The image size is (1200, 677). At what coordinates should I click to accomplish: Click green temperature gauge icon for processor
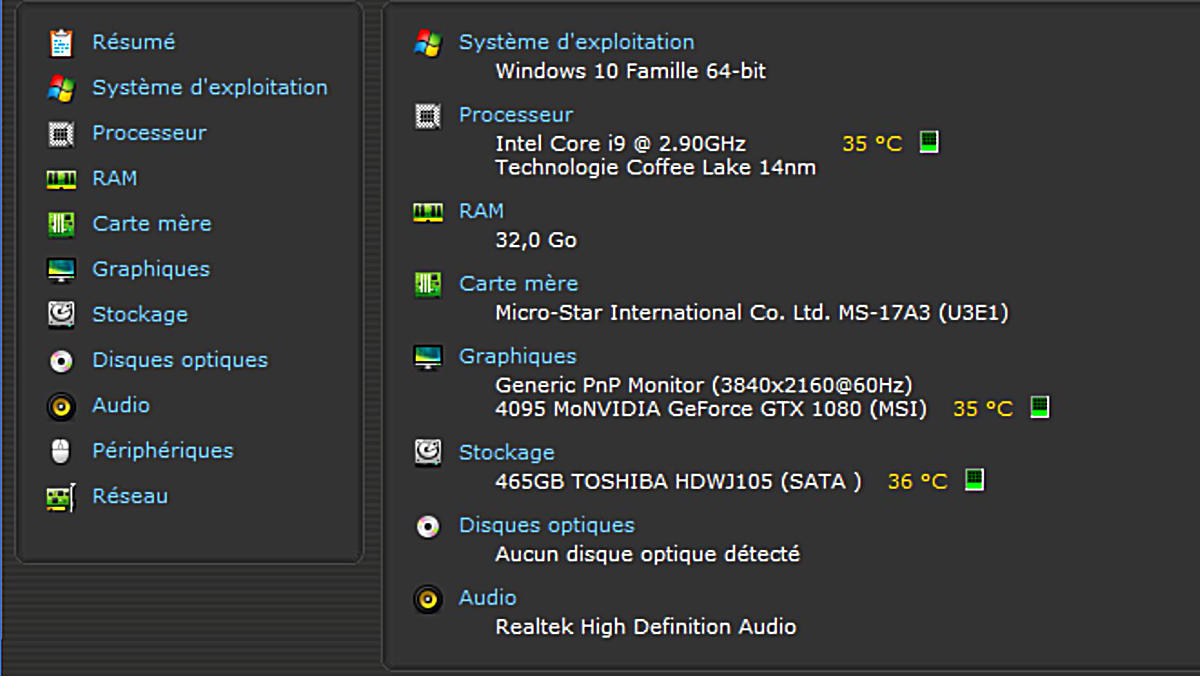929,142
